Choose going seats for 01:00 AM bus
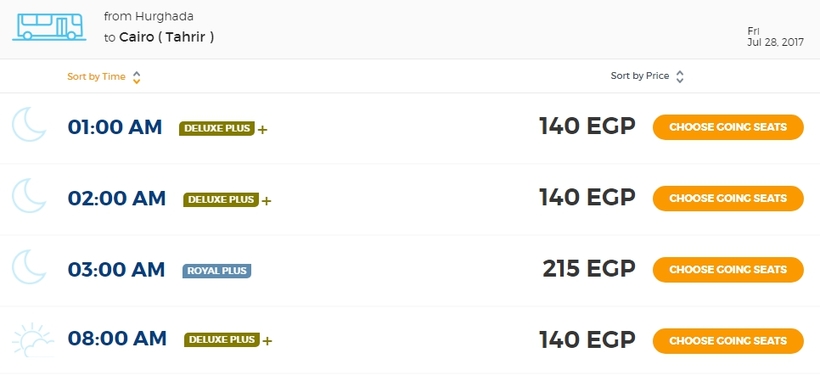Image resolution: width=820 pixels, height=381 pixels. (728, 127)
